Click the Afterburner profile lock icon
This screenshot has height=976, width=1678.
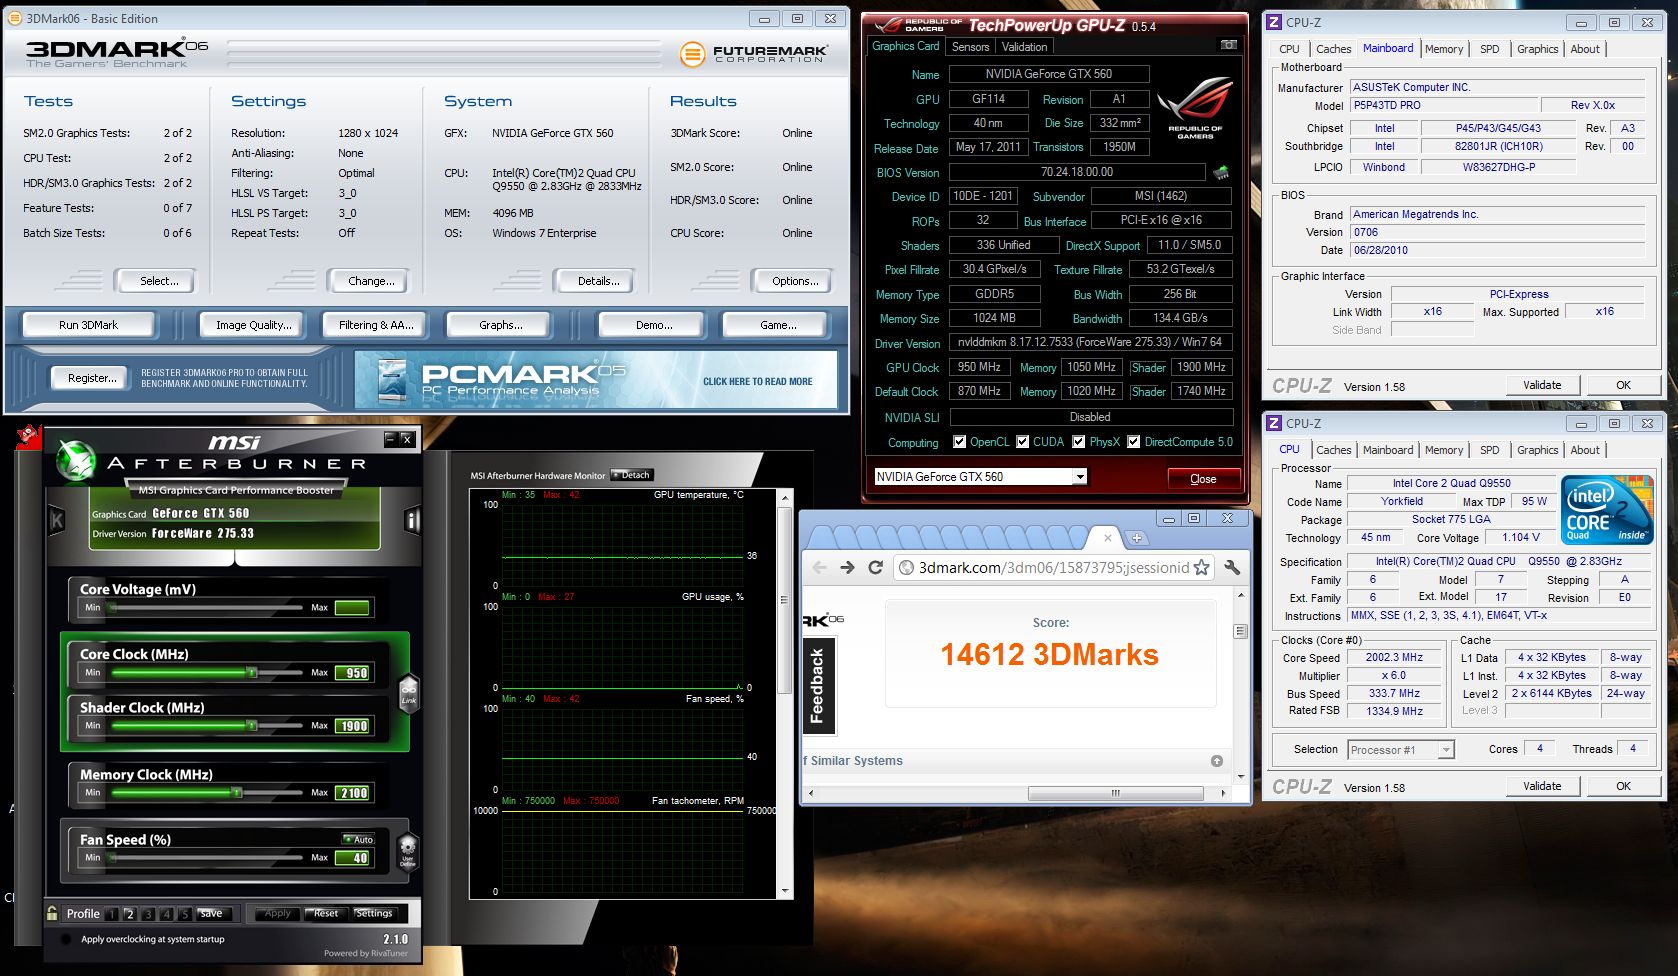click(x=52, y=912)
